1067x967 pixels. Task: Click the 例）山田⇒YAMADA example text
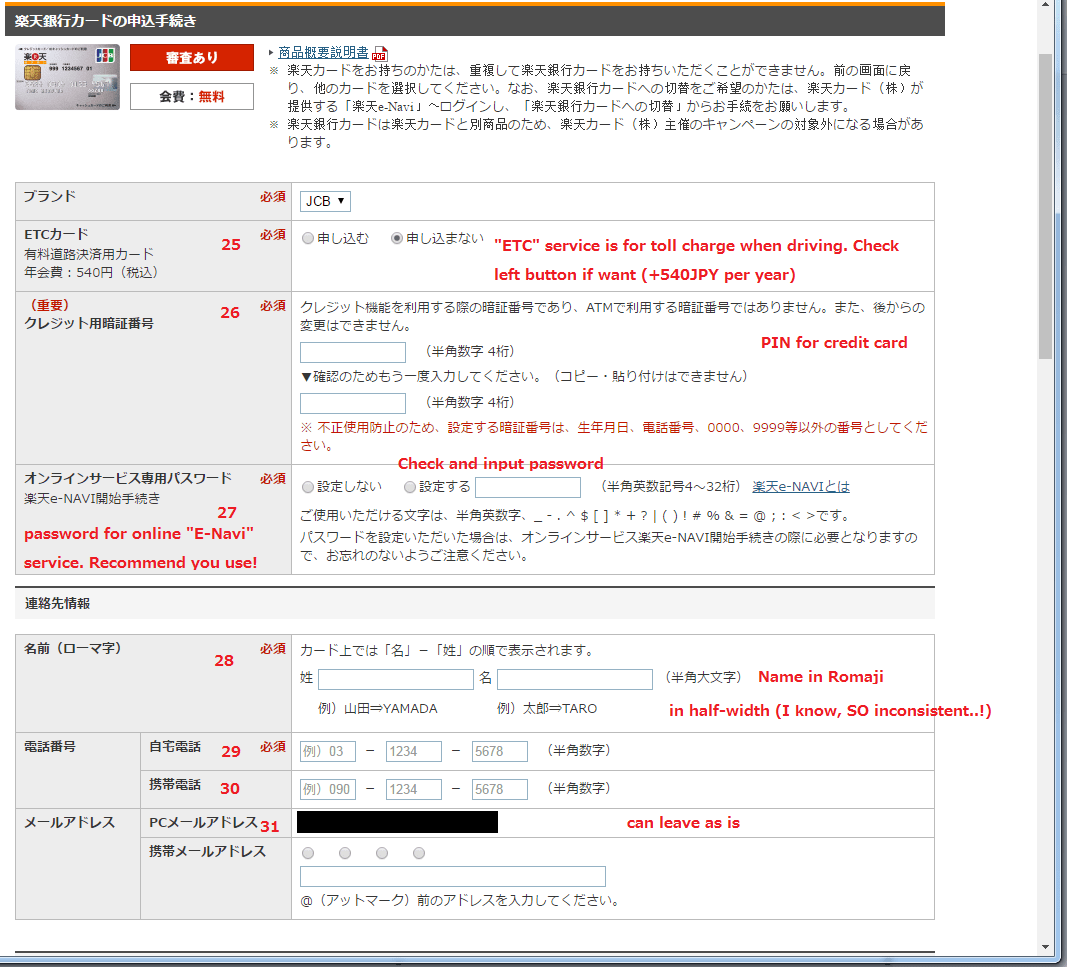[x=378, y=708]
